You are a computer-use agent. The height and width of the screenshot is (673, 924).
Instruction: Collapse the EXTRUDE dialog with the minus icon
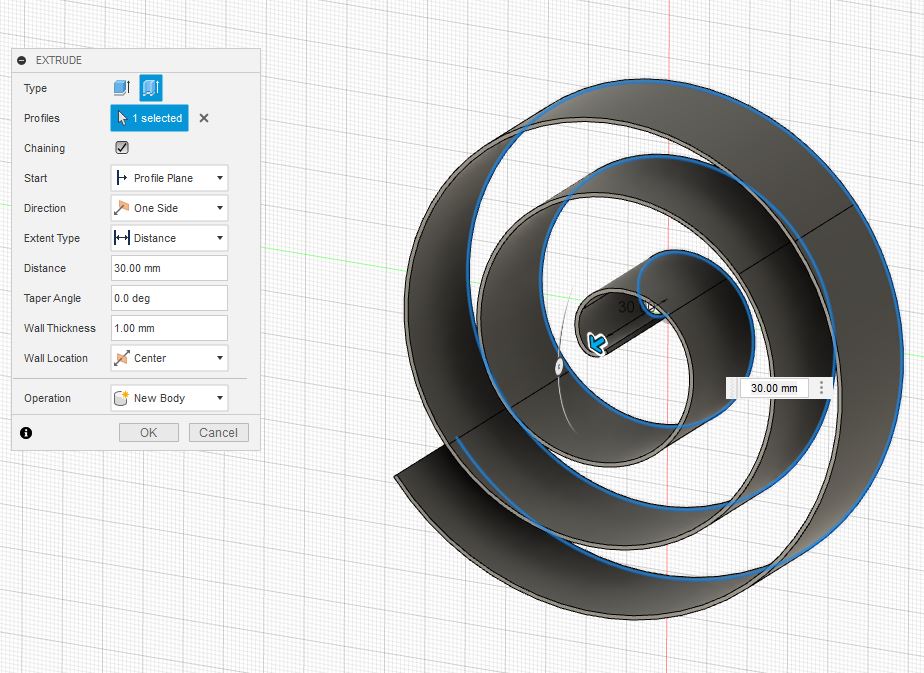click(x=22, y=60)
